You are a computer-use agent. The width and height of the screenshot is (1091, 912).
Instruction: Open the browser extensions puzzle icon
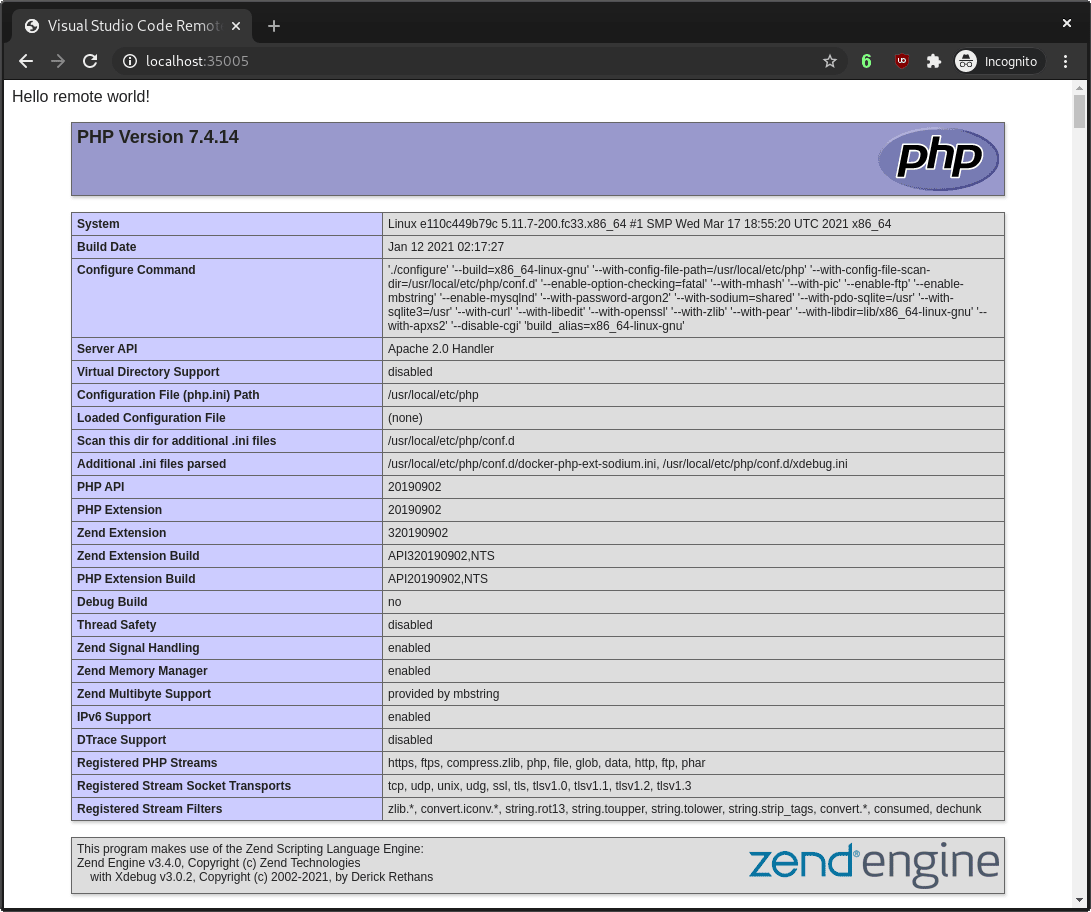(934, 61)
